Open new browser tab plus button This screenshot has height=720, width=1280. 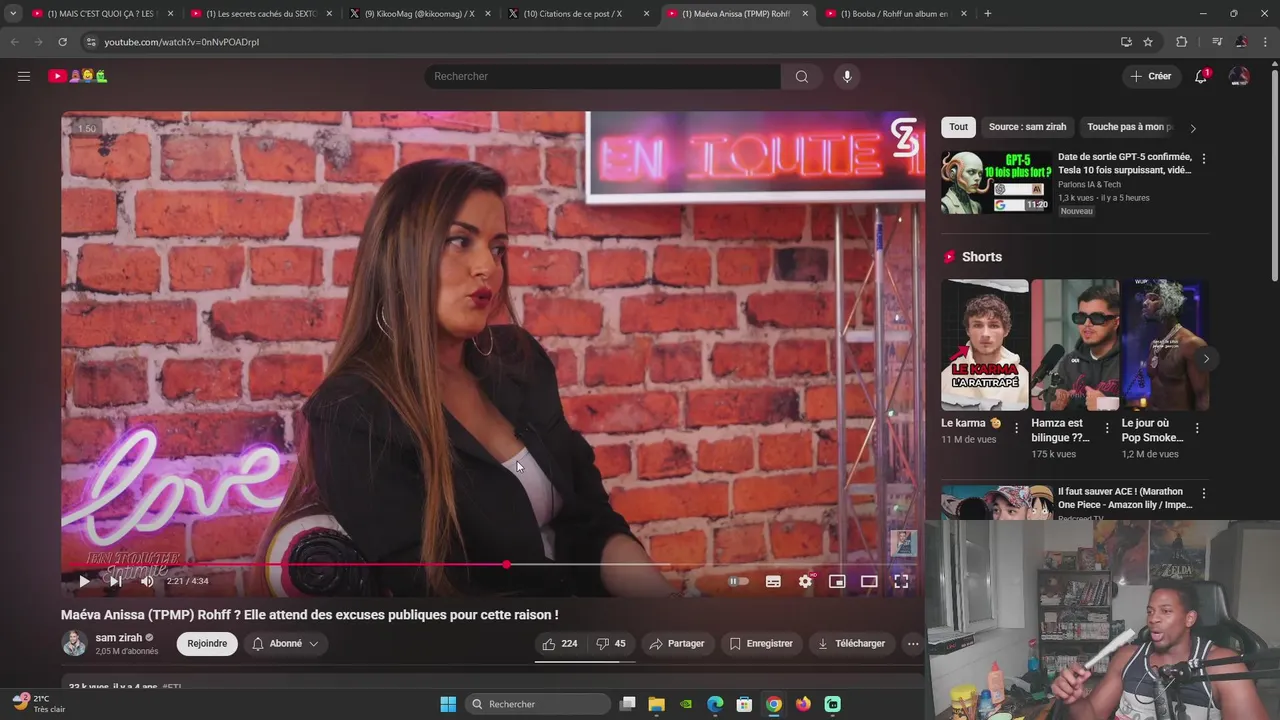[988, 14]
